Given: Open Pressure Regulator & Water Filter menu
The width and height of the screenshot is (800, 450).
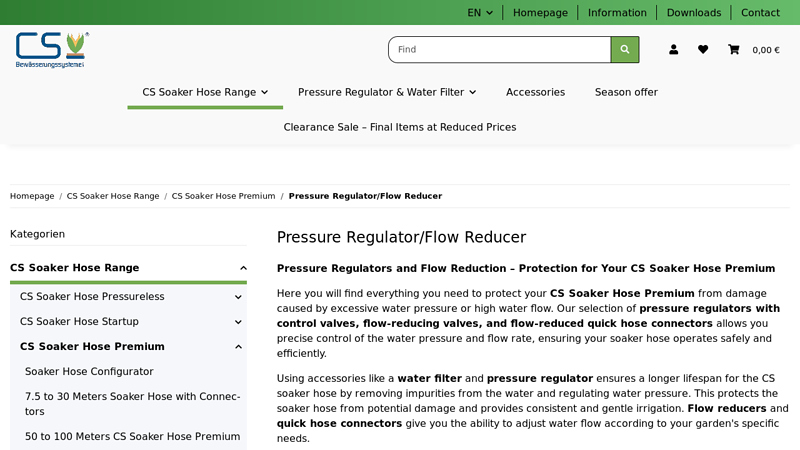Looking at the screenshot, I should 387,92.
